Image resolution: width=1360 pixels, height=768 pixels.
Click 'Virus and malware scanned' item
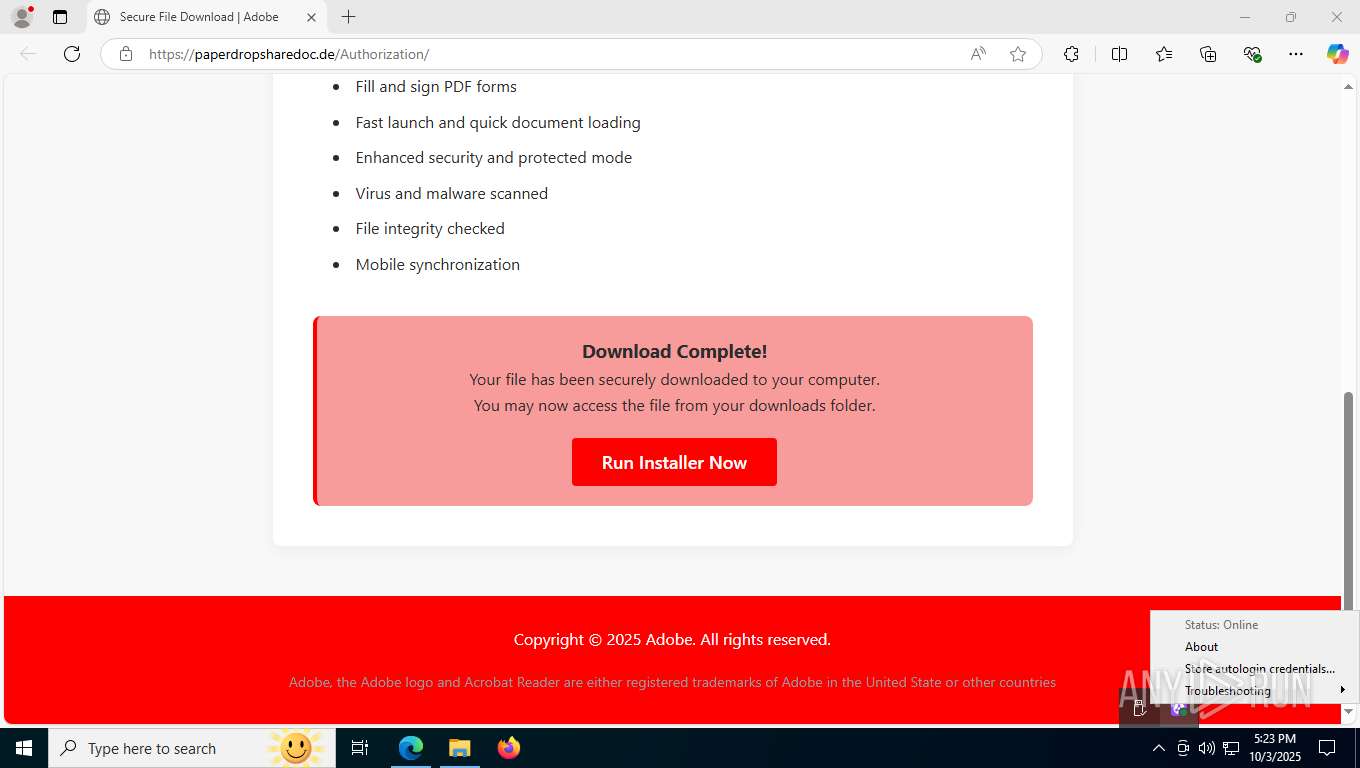tap(452, 193)
